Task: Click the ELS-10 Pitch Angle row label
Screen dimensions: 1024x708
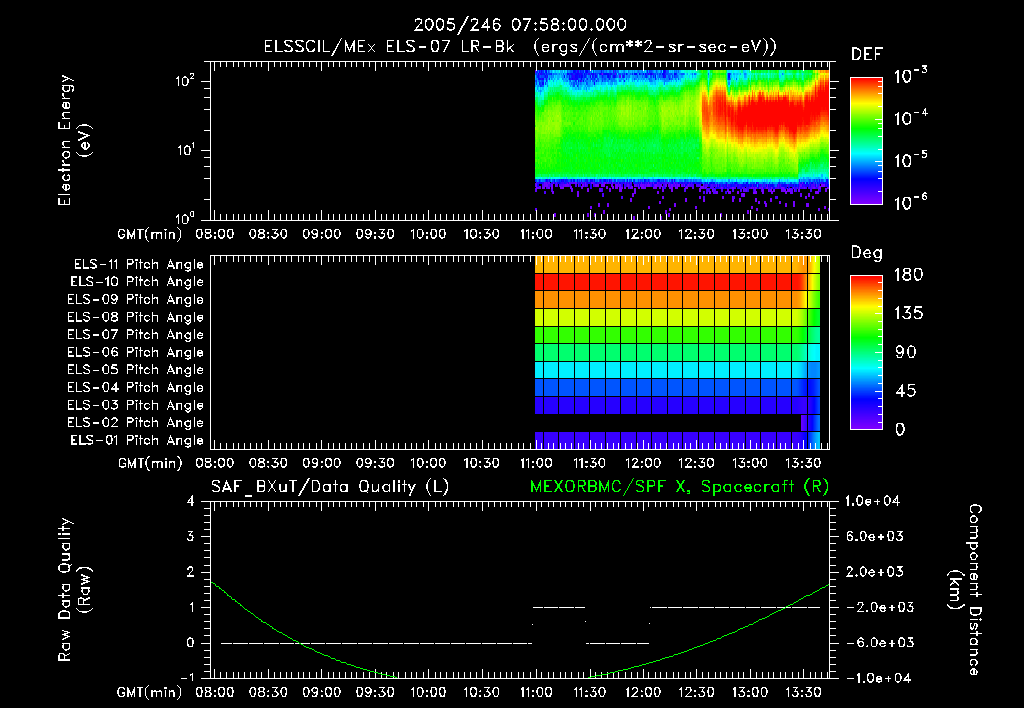Action: pyautogui.click(x=137, y=282)
